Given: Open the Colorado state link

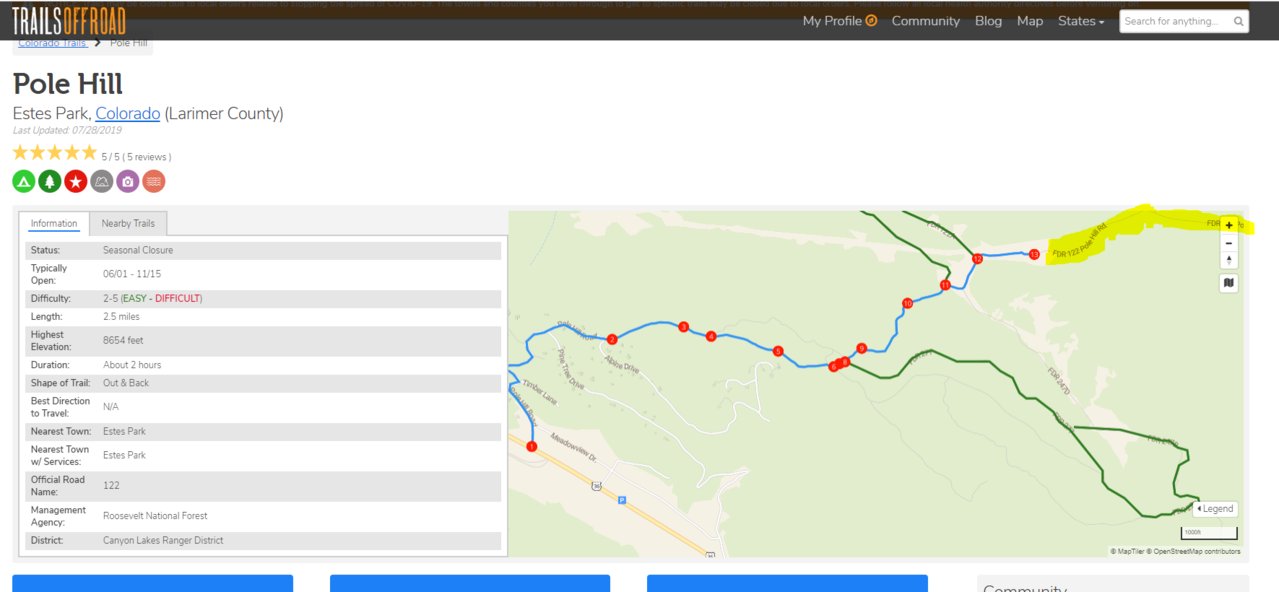Looking at the screenshot, I should (x=128, y=114).
